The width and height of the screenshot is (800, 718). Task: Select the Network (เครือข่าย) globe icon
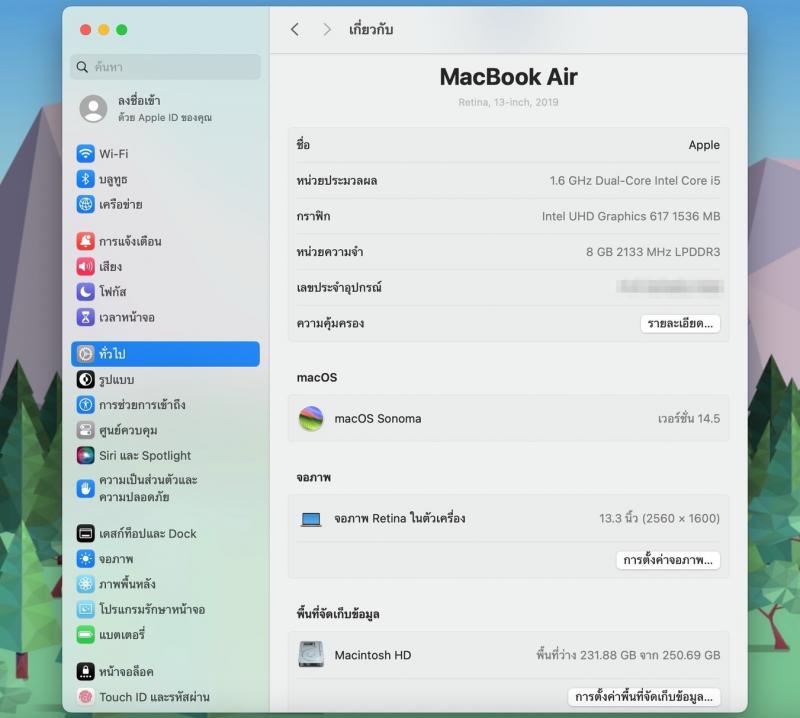point(86,204)
